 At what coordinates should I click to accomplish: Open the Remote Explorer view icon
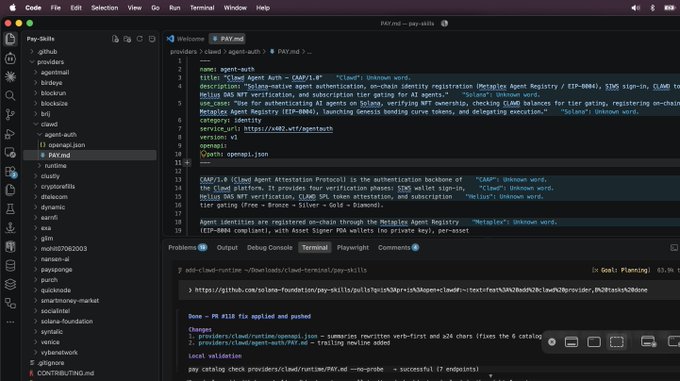10,153
